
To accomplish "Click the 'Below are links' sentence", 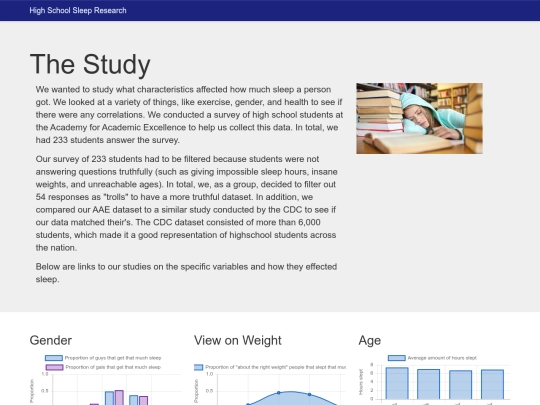I will coord(186,273).
